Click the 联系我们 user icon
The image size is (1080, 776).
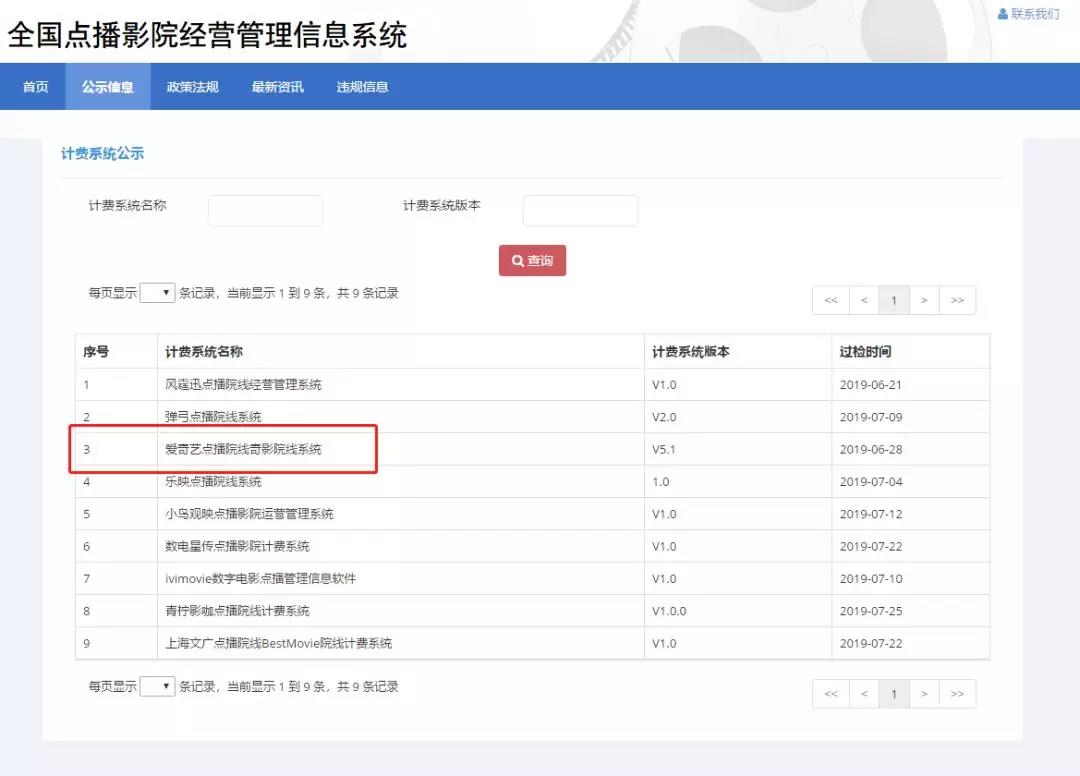click(x=1003, y=14)
